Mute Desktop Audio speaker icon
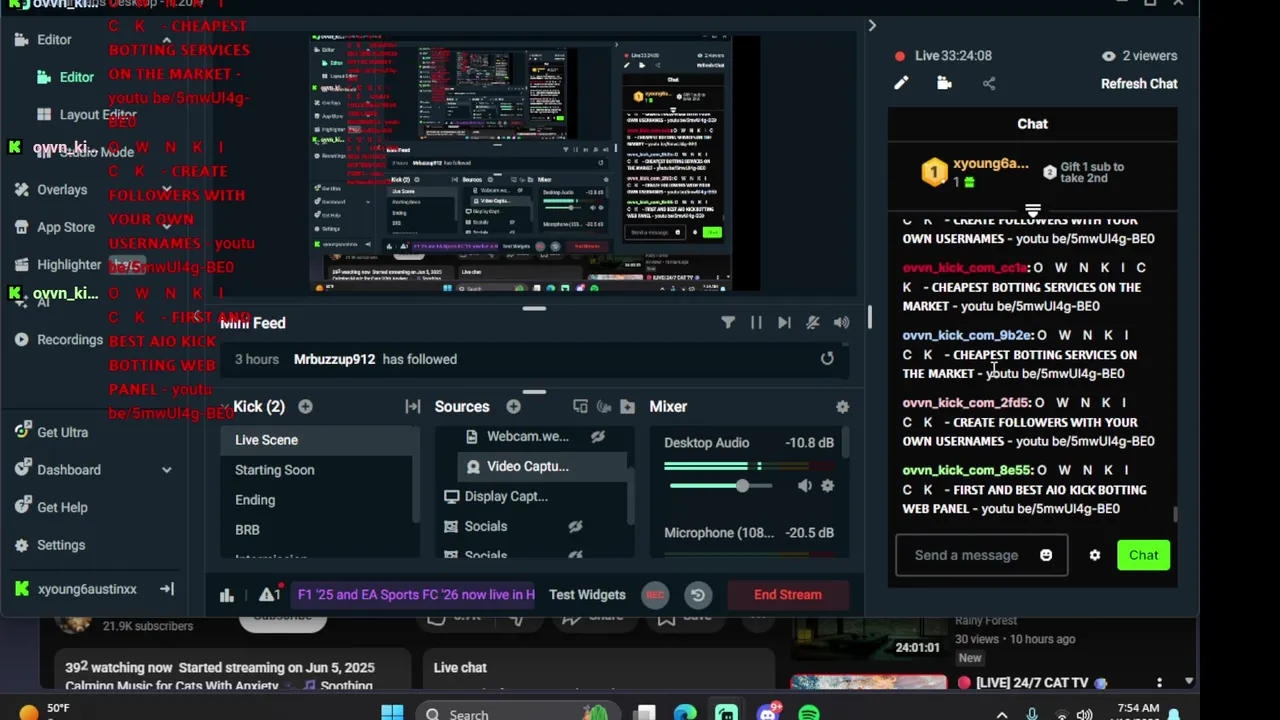The height and width of the screenshot is (720, 1280). (x=805, y=486)
